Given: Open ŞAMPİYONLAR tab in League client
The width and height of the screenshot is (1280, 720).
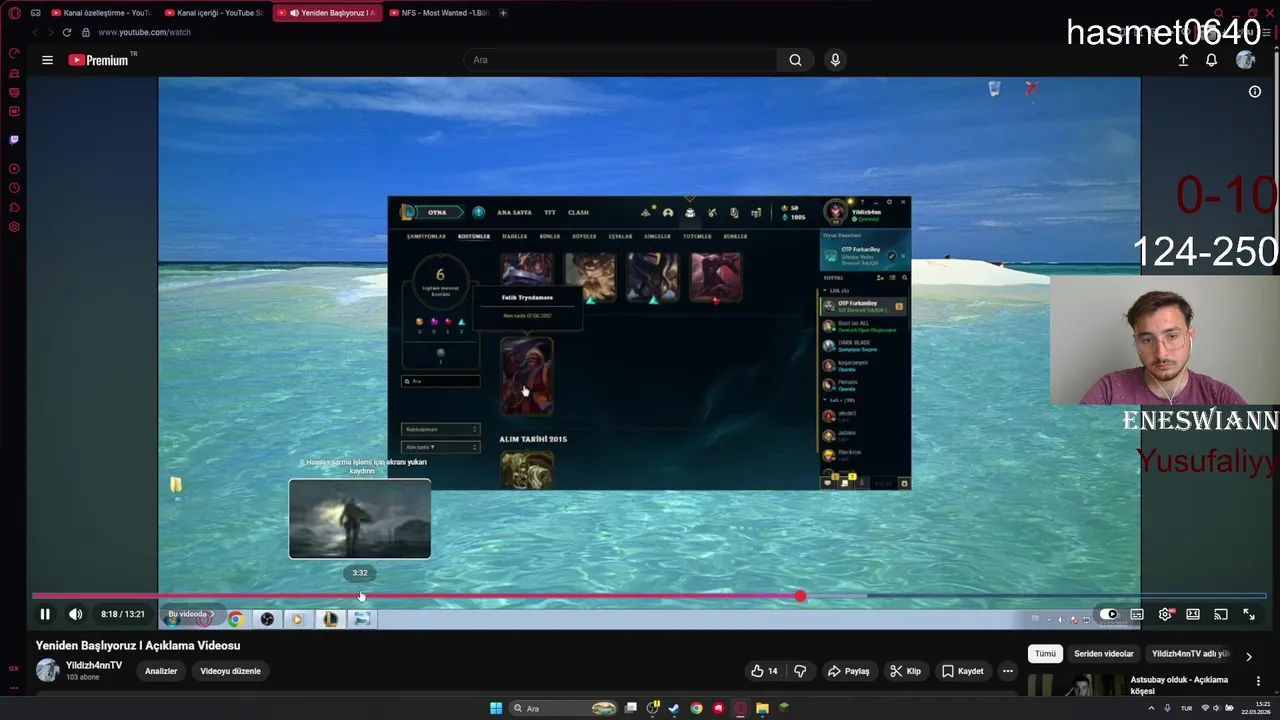Looking at the screenshot, I should pyautogui.click(x=426, y=236).
